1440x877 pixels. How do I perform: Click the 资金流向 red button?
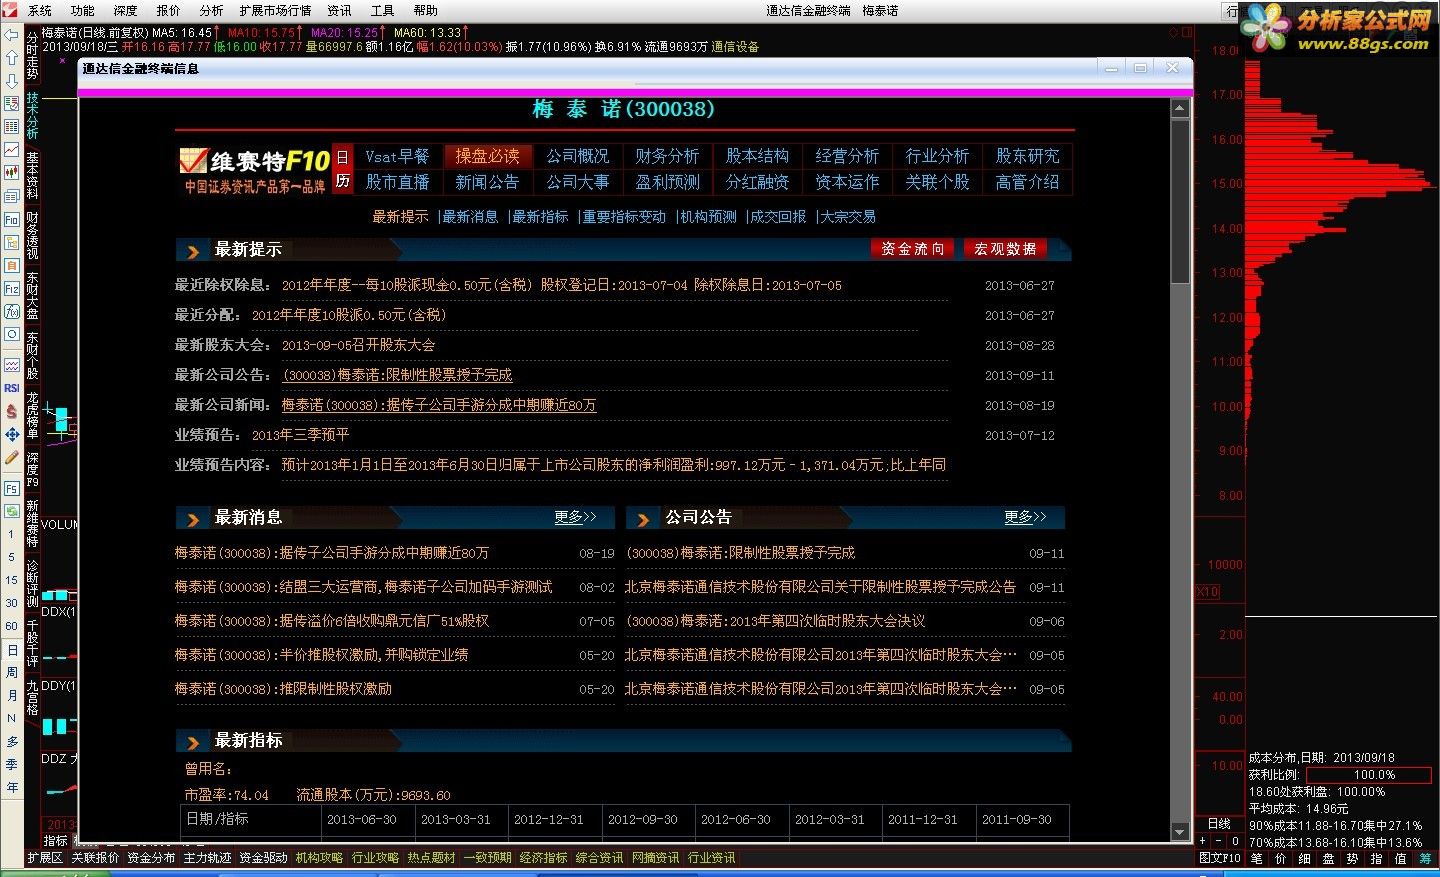click(x=912, y=249)
